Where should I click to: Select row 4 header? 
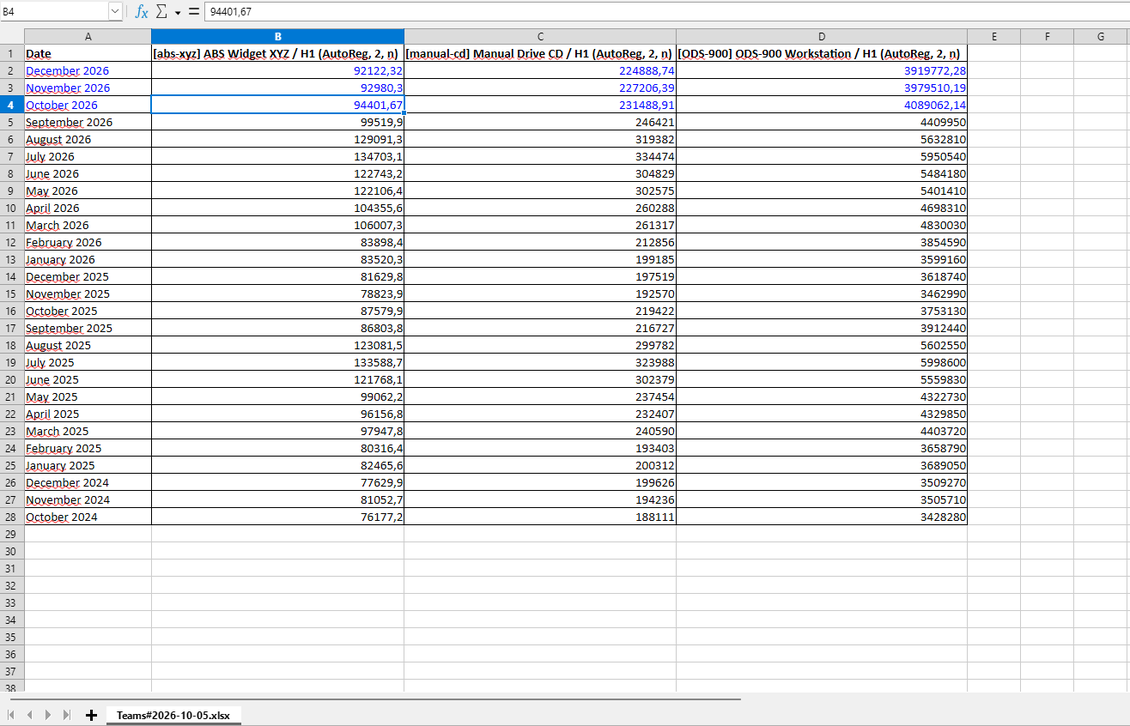(x=12, y=105)
